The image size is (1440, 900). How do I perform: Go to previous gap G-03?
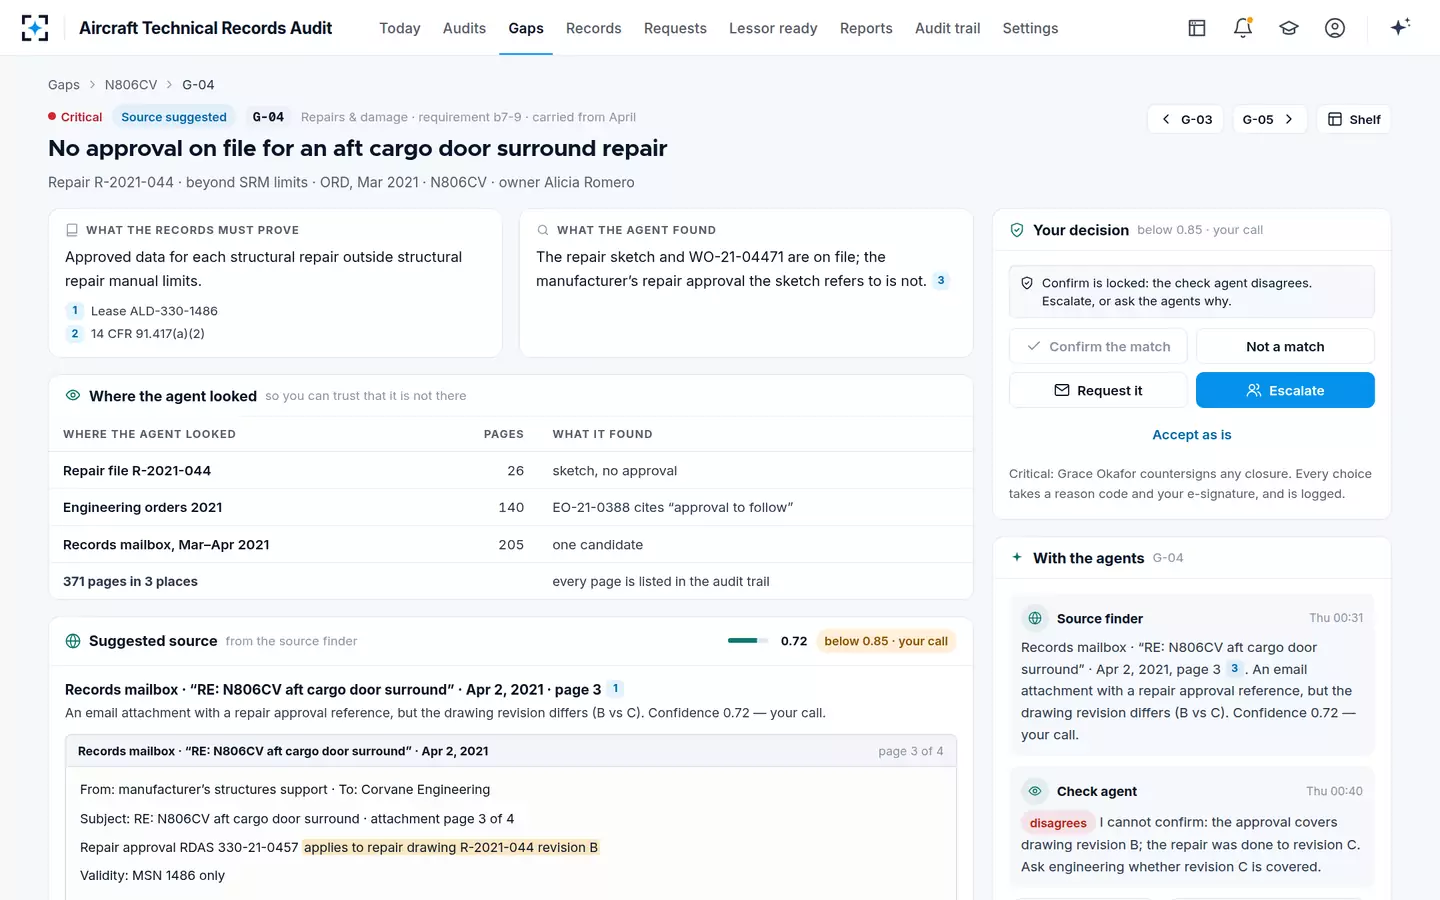pos(1186,119)
